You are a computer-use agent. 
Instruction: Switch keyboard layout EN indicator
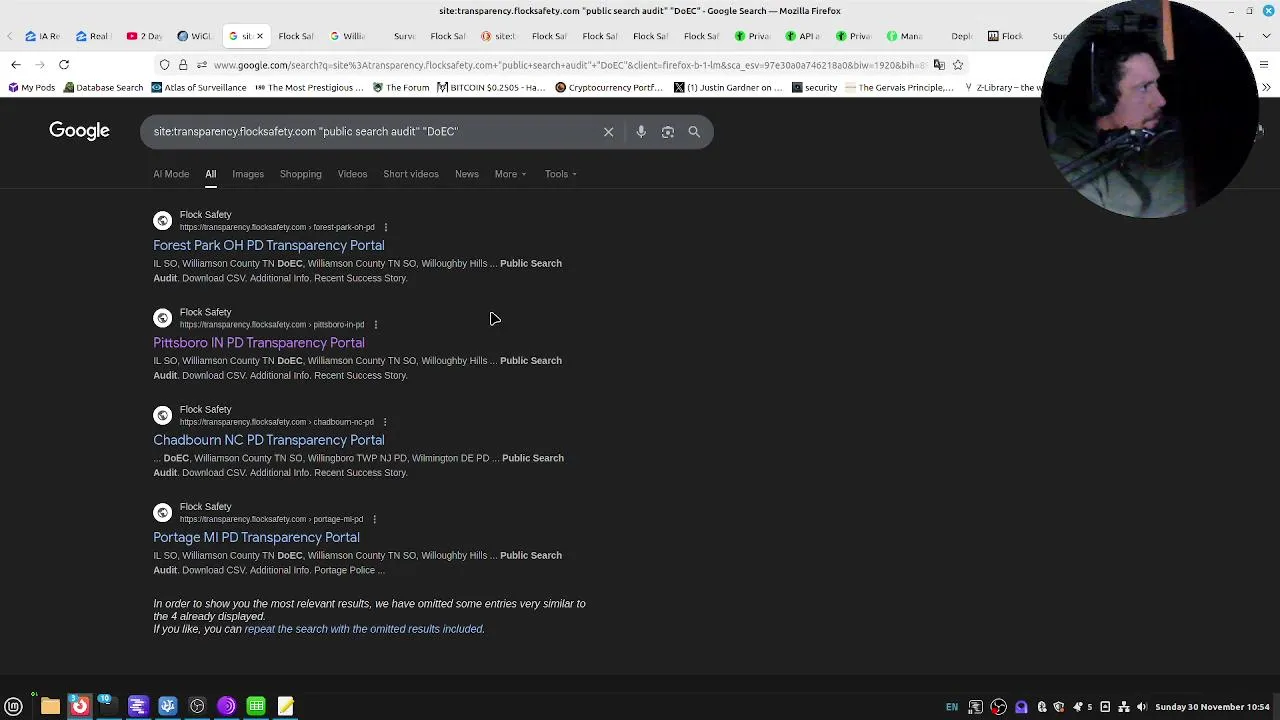[x=952, y=707]
